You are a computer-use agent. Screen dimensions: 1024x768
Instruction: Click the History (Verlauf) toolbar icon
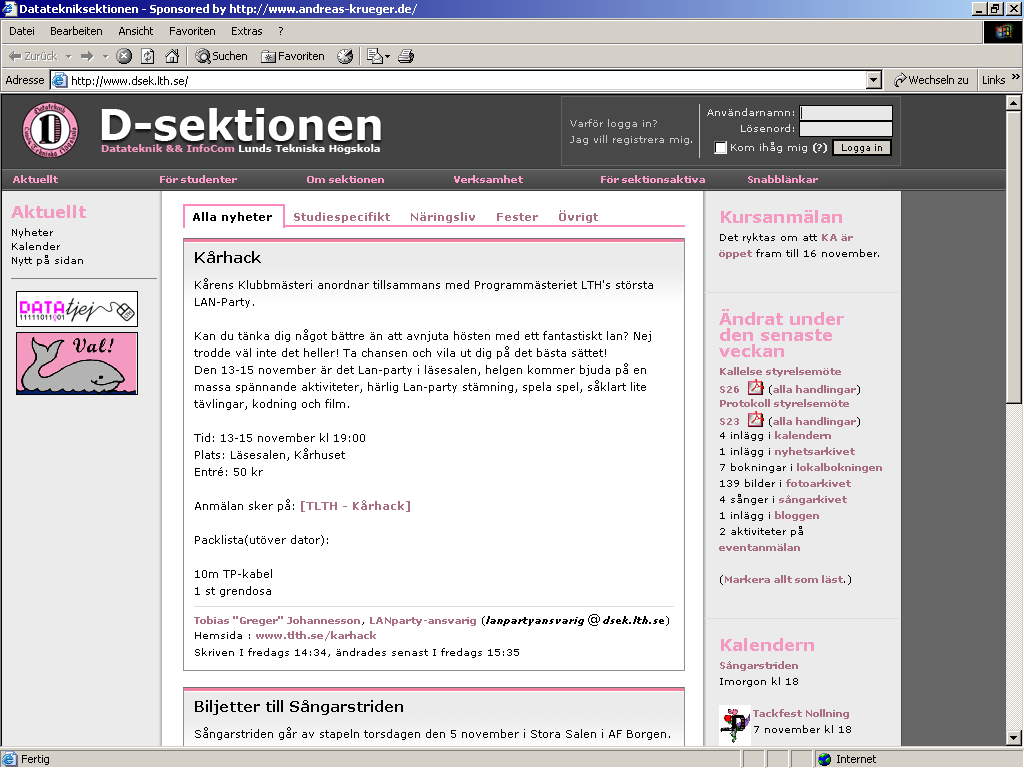(345, 56)
